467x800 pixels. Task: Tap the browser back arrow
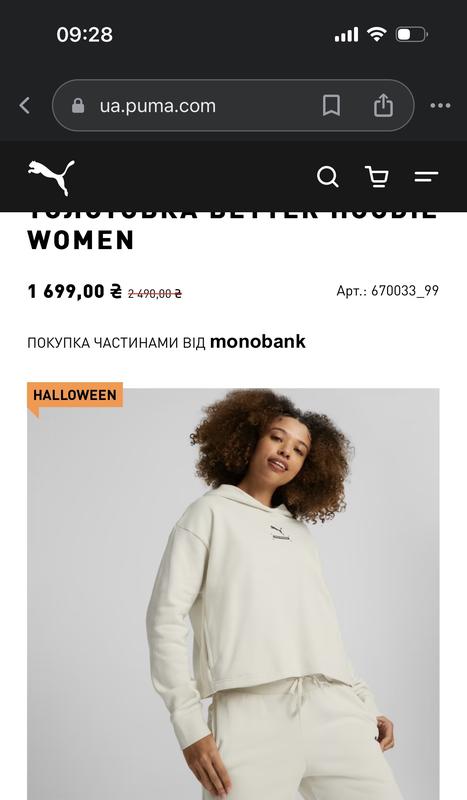[x=24, y=106]
